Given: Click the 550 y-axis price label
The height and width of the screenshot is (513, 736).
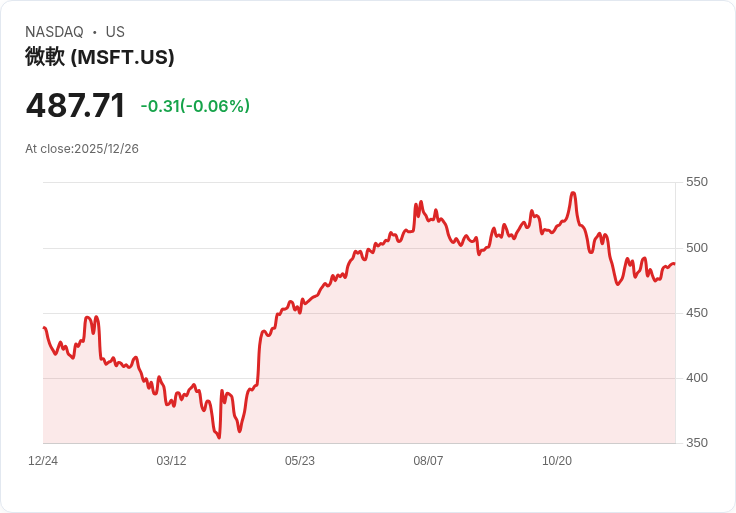Looking at the screenshot, I should [696, 182].
